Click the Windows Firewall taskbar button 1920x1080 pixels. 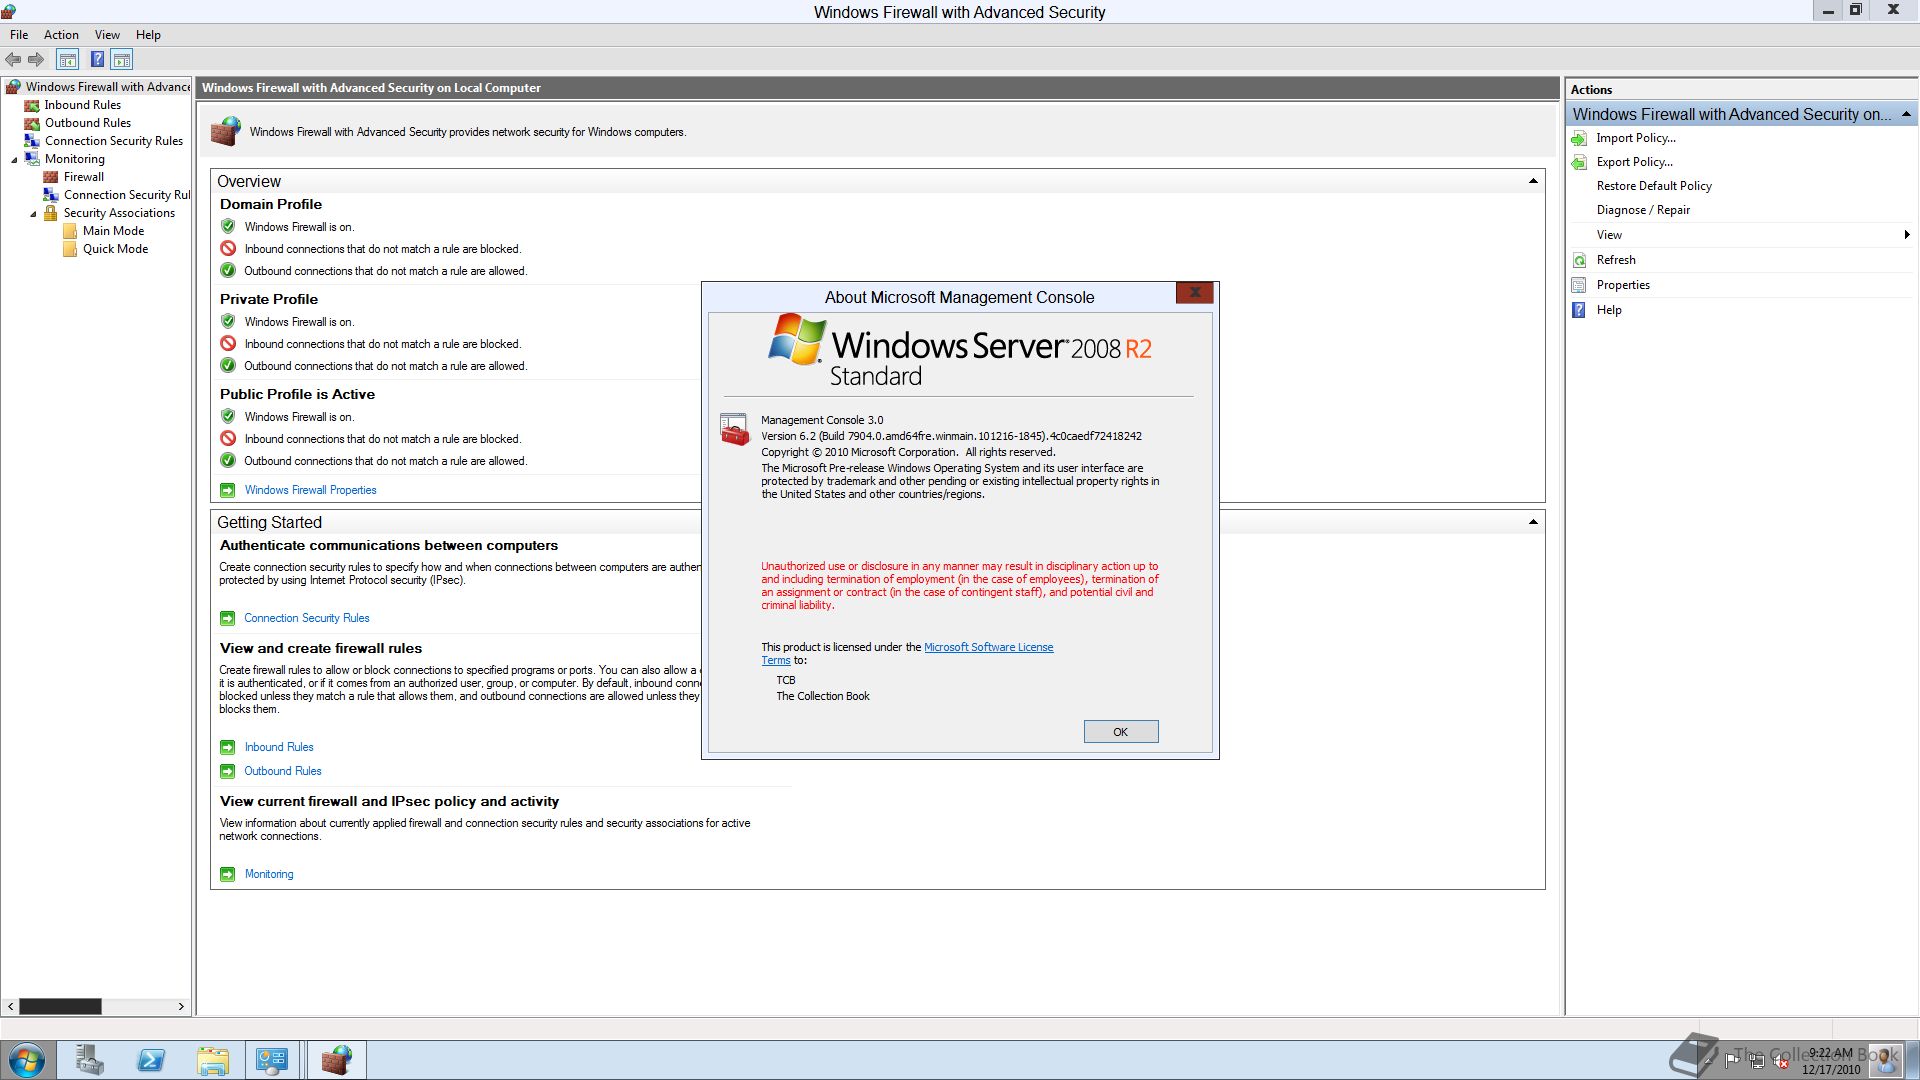point(336,1060)
